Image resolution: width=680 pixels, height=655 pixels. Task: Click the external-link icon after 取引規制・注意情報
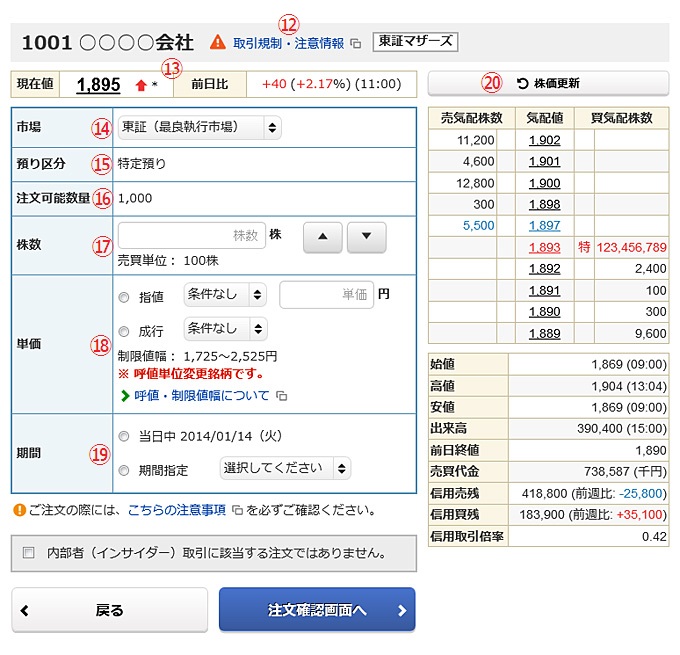[x=356, y=44]
